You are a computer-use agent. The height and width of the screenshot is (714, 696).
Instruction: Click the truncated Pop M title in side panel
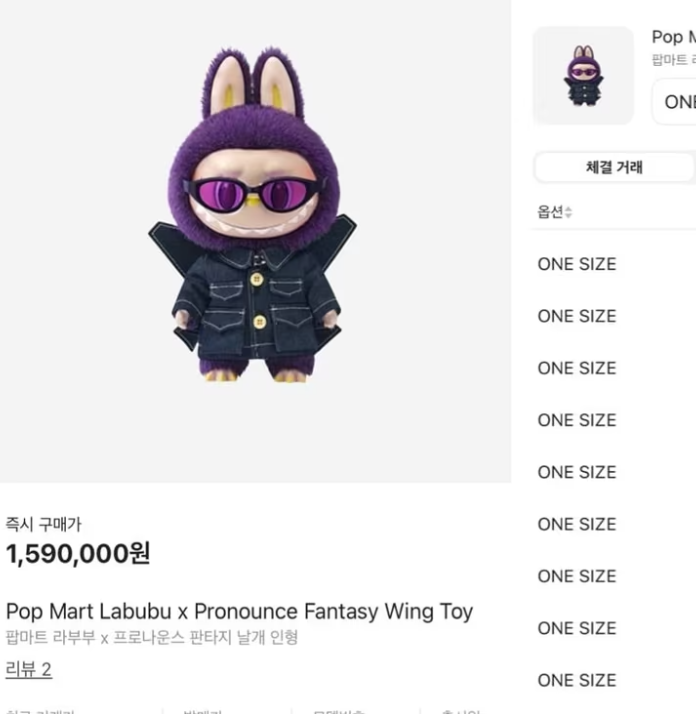coord(672,37)
